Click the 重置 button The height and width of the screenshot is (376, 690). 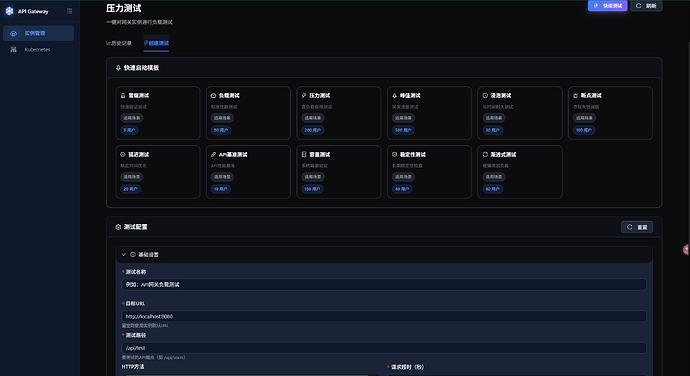pos(637,227)
